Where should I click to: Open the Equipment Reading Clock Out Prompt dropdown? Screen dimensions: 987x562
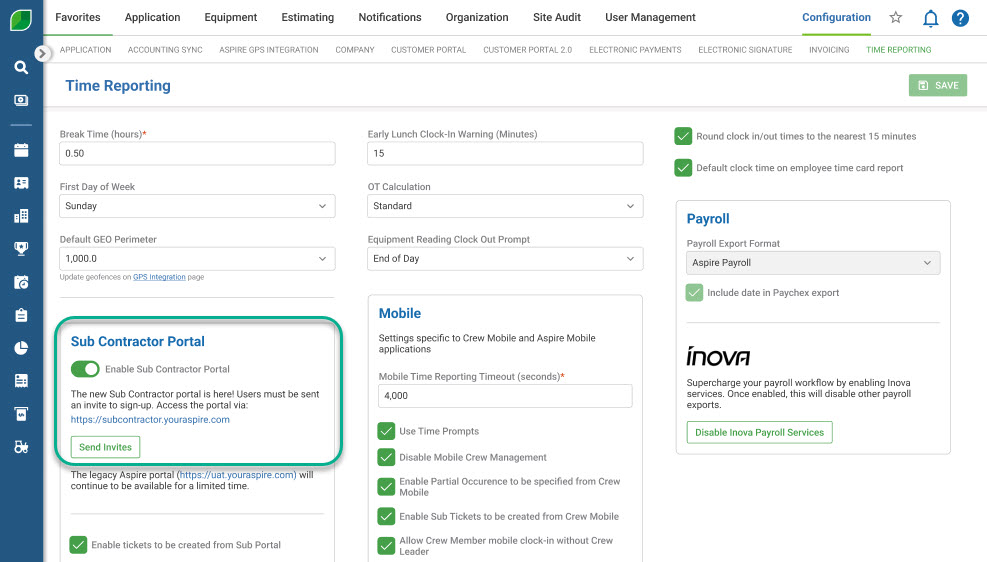coord(505,259)
